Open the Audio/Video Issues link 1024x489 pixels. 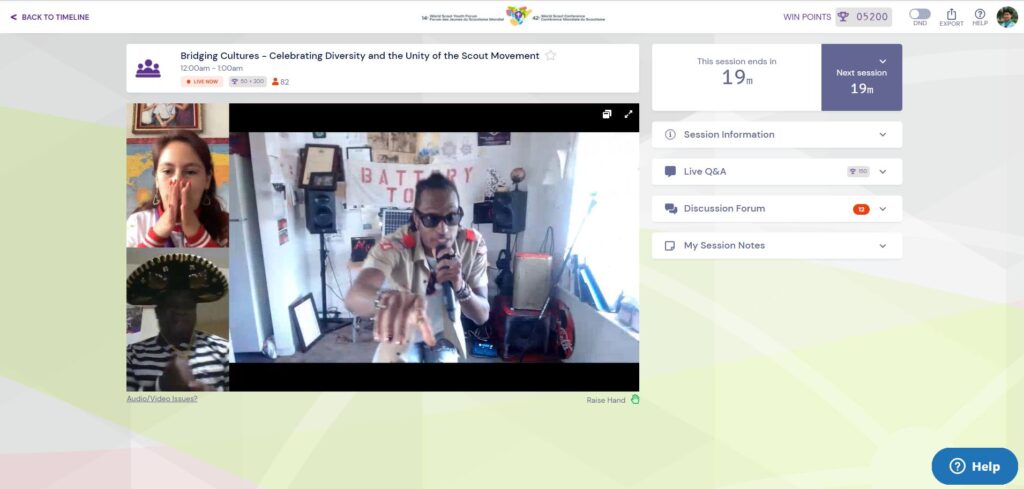[162, 399]
